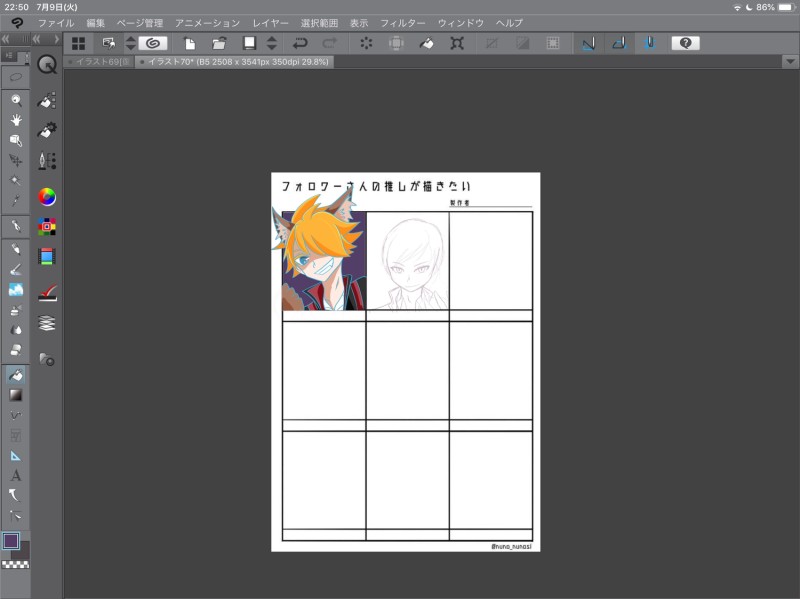The image size is (800, 599).
Task: Select the Text tool
Action: pyautogui.click(x=16, y=476)
